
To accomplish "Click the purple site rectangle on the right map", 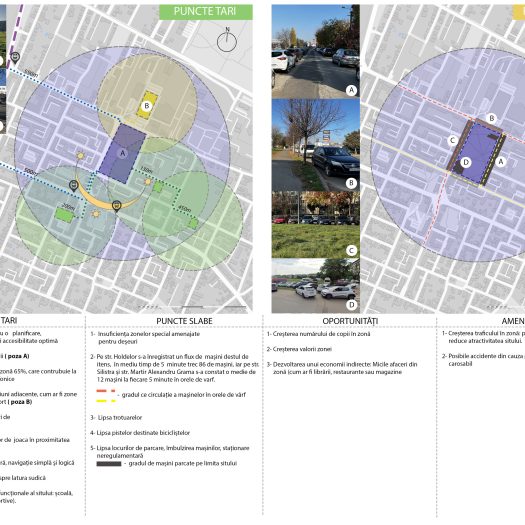I will click(x=477, y=152).
